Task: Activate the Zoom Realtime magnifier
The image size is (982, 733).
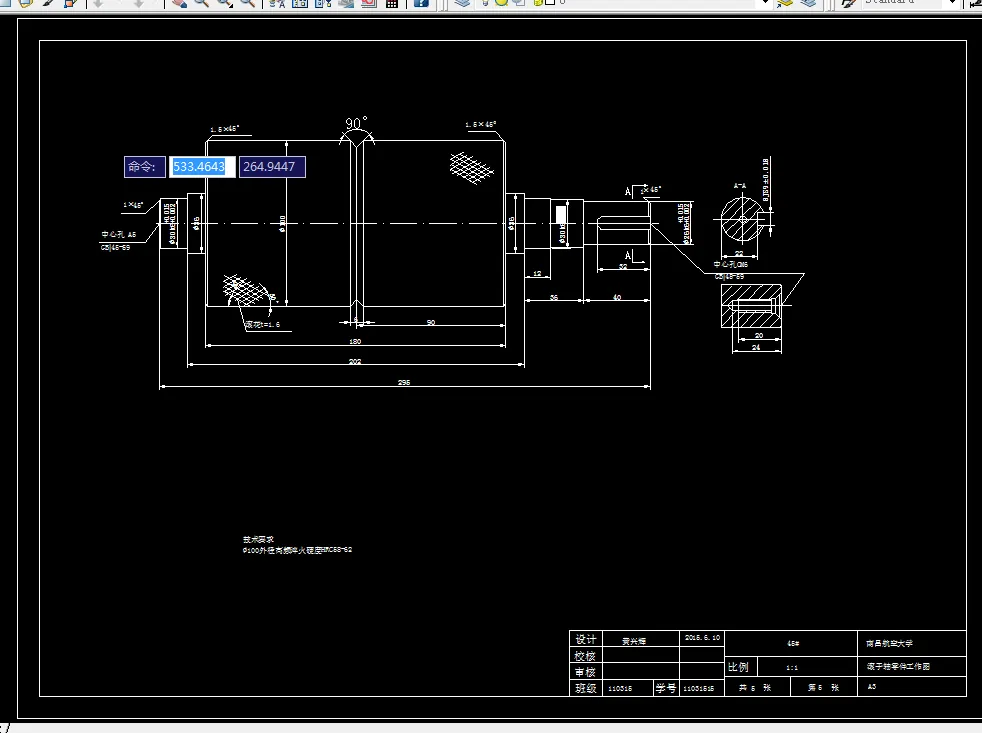Action: (x=201, y=3)
